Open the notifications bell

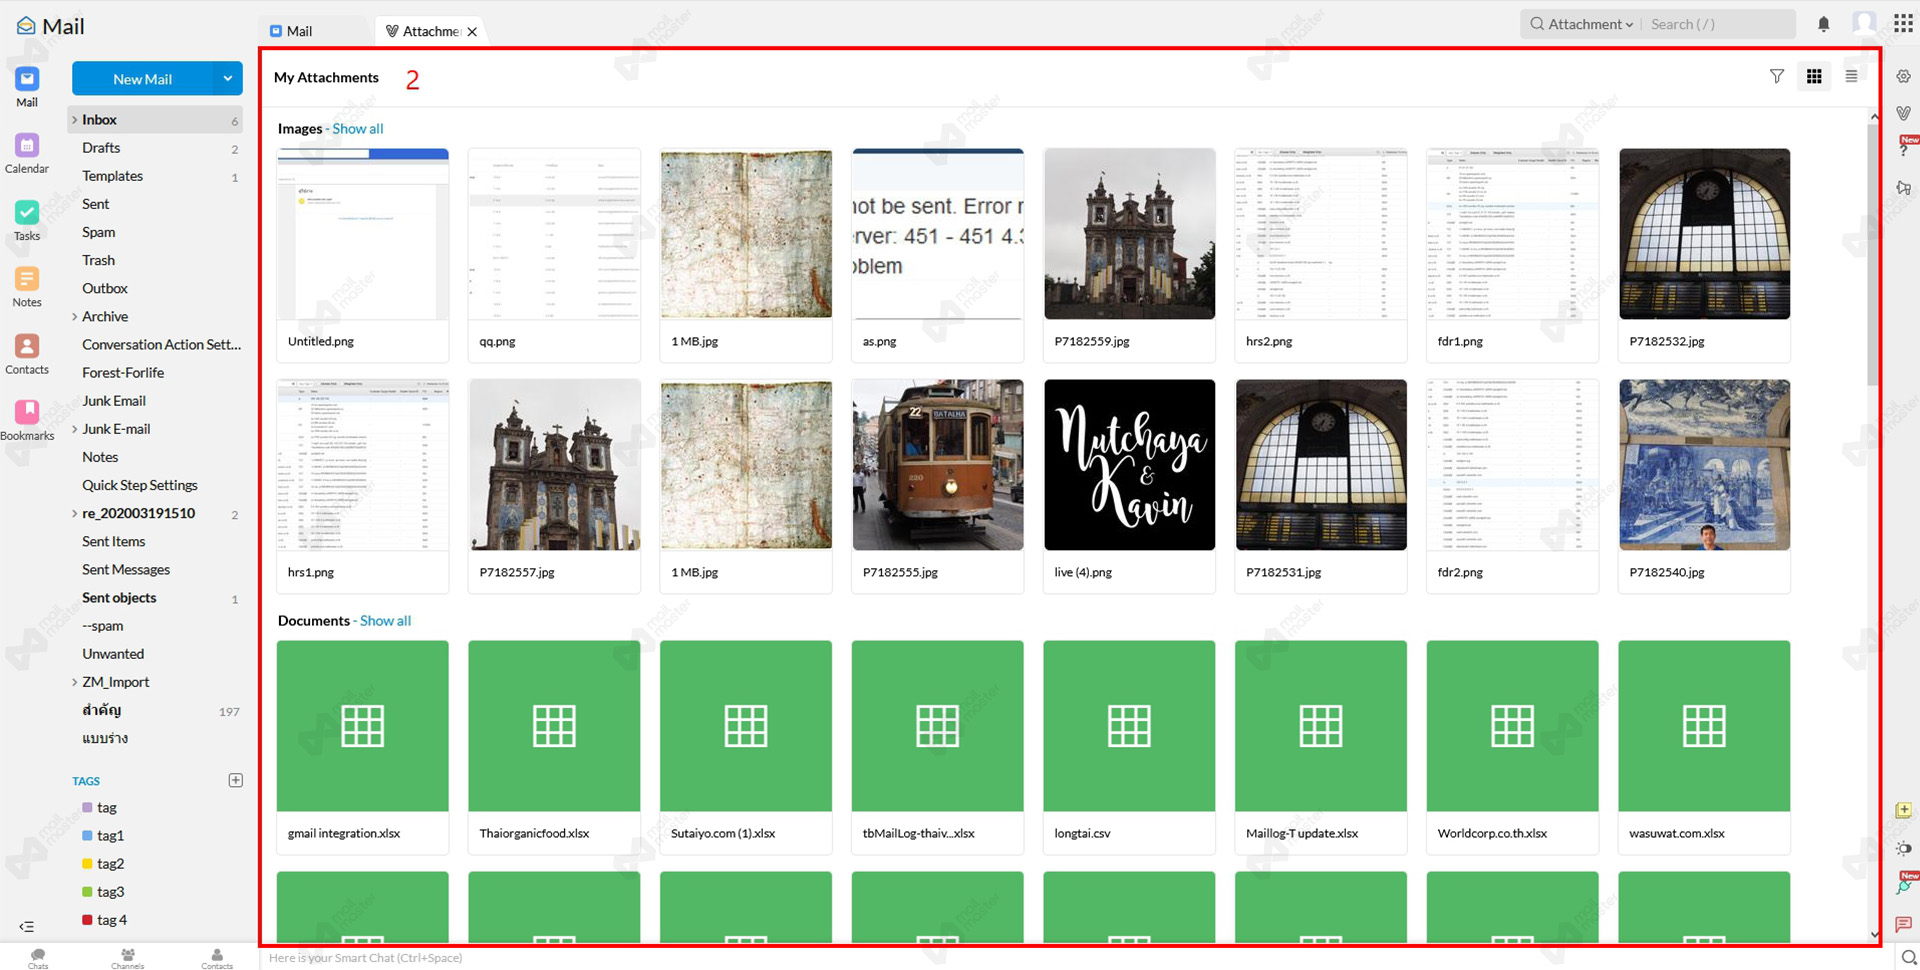coord(1824,24)
